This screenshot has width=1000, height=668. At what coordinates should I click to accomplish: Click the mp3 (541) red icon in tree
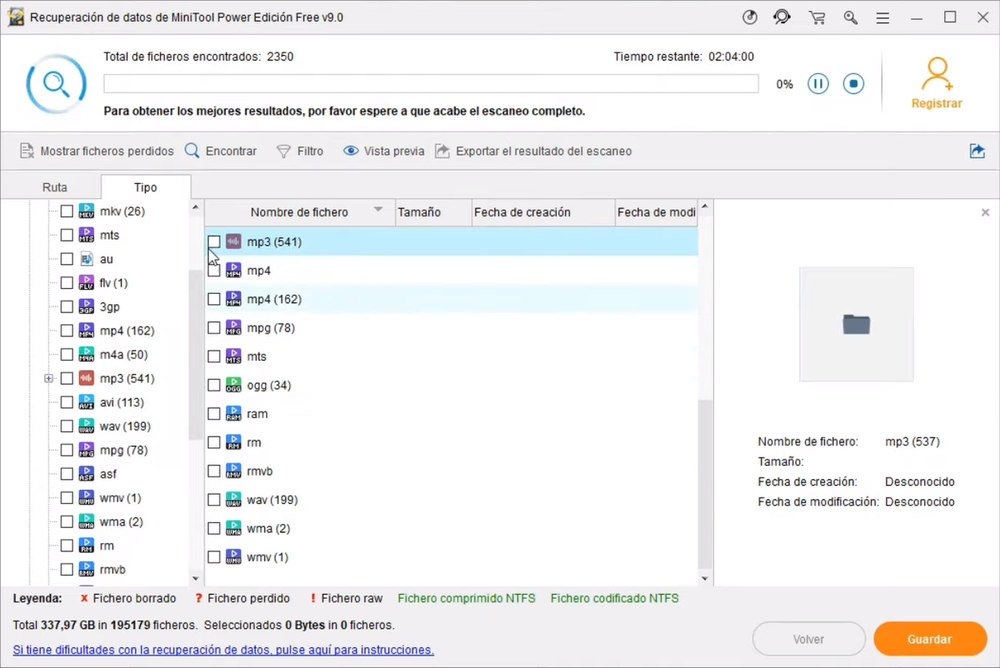click(x=86, y=378)
